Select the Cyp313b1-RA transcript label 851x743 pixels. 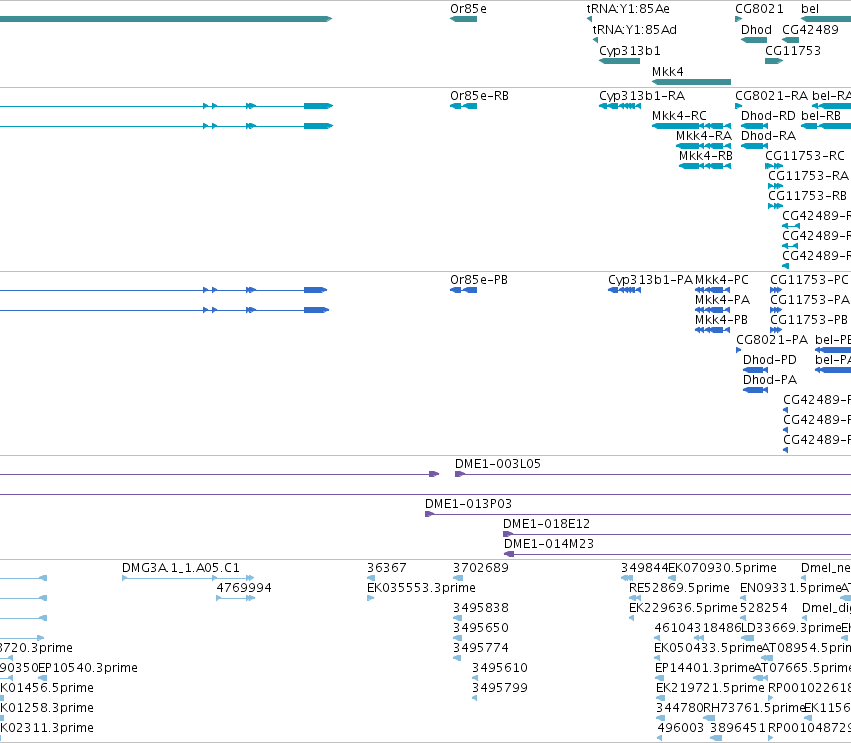tap(642, 96)
